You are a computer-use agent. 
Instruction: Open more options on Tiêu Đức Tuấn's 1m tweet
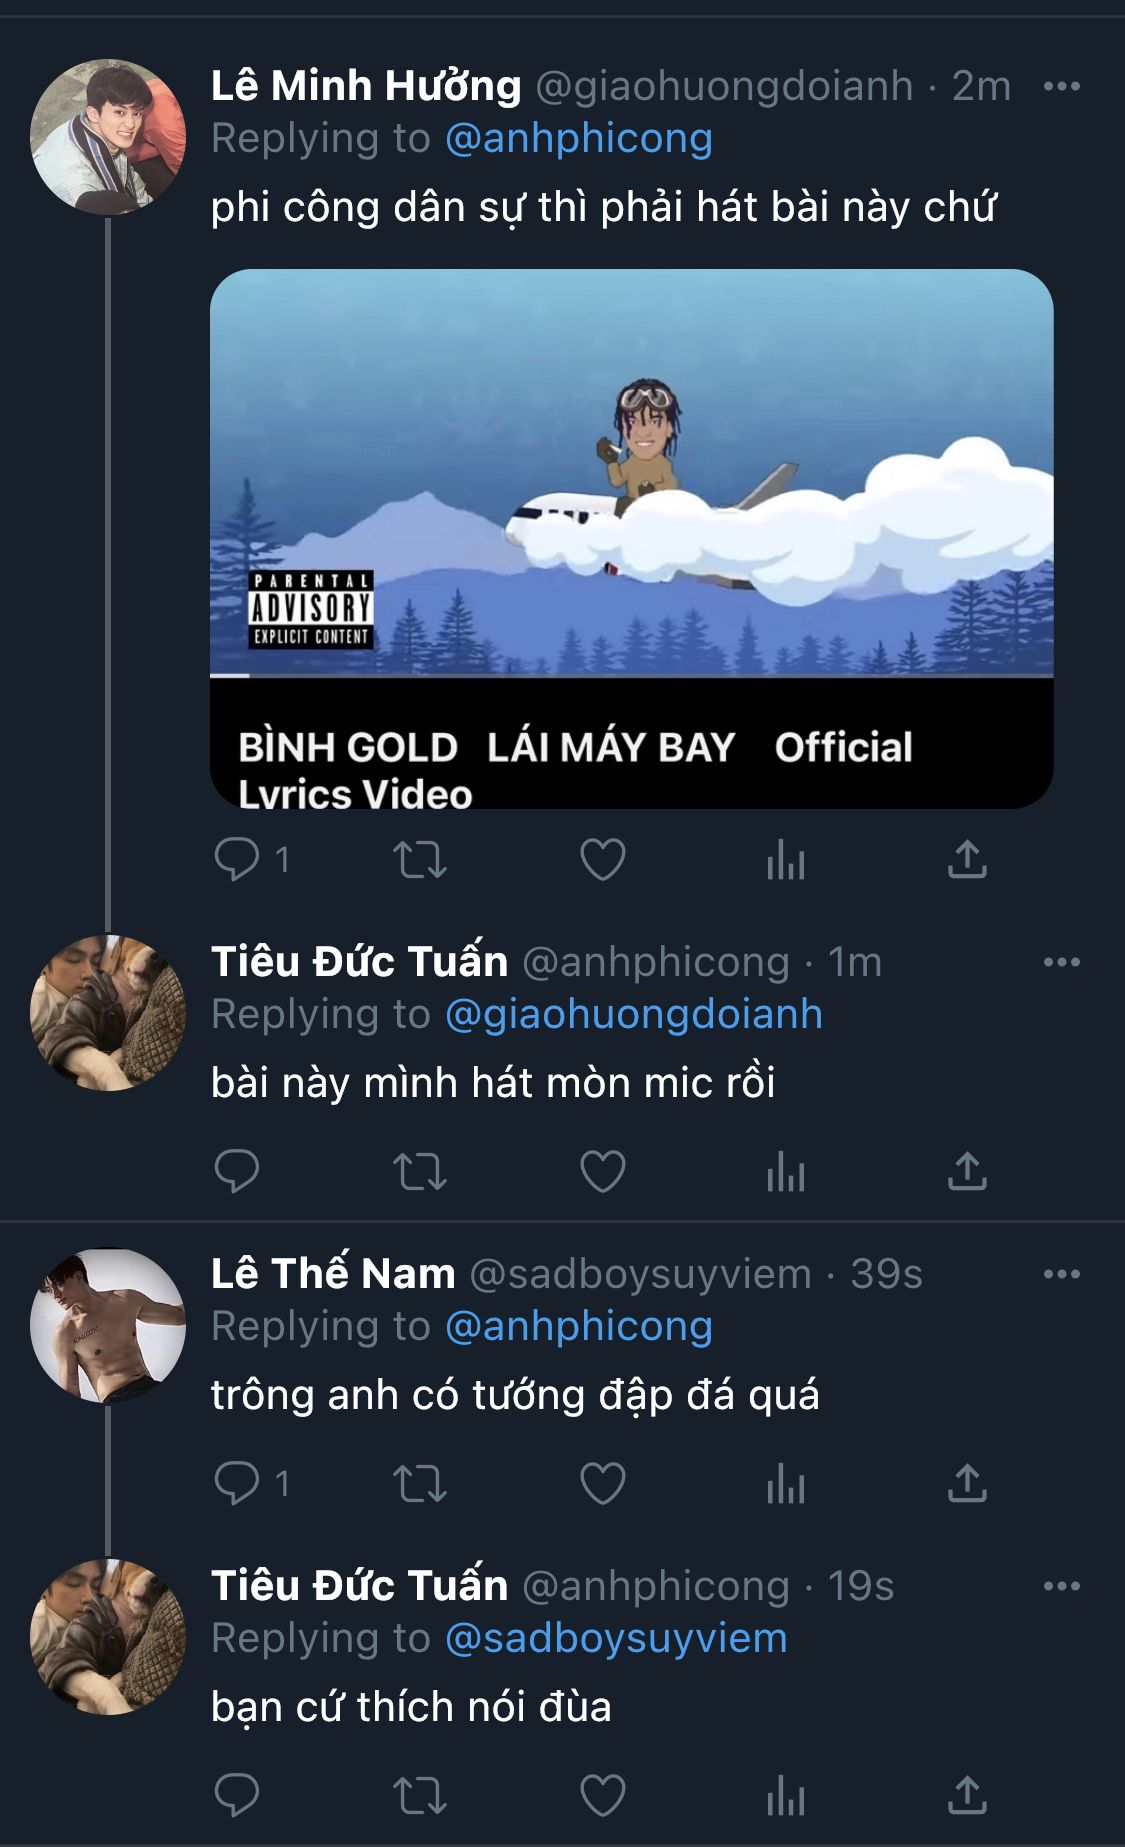(1061, 962)
